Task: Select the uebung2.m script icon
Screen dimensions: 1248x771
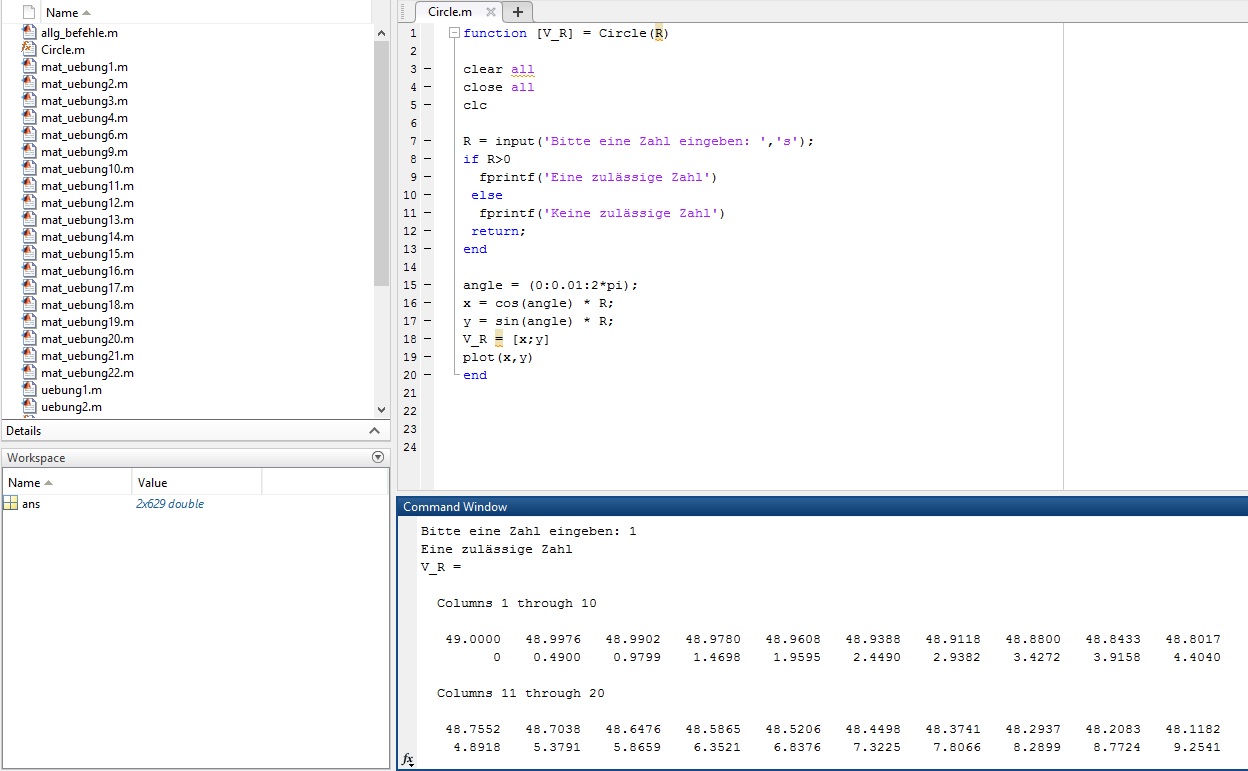Action: pos(29,407)
